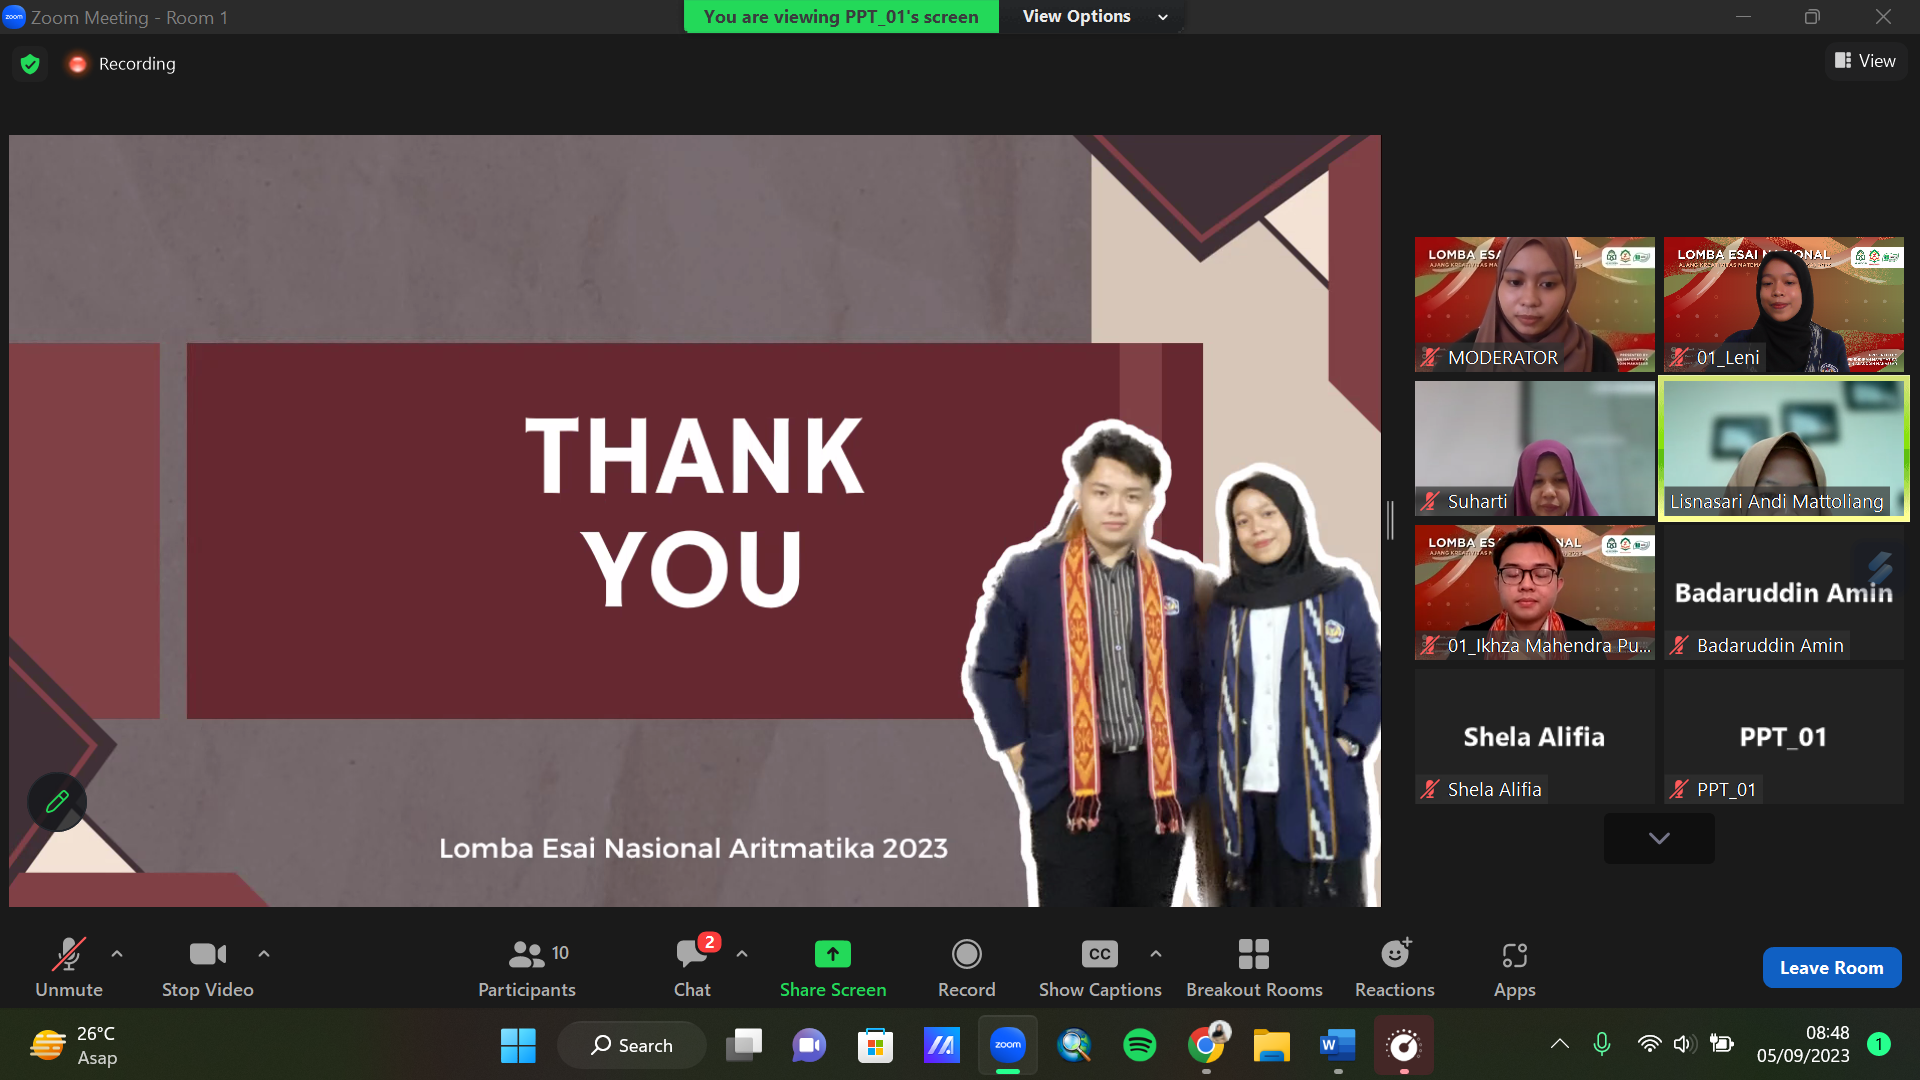Open the Apps icon in toolbar

(1514, 956)
